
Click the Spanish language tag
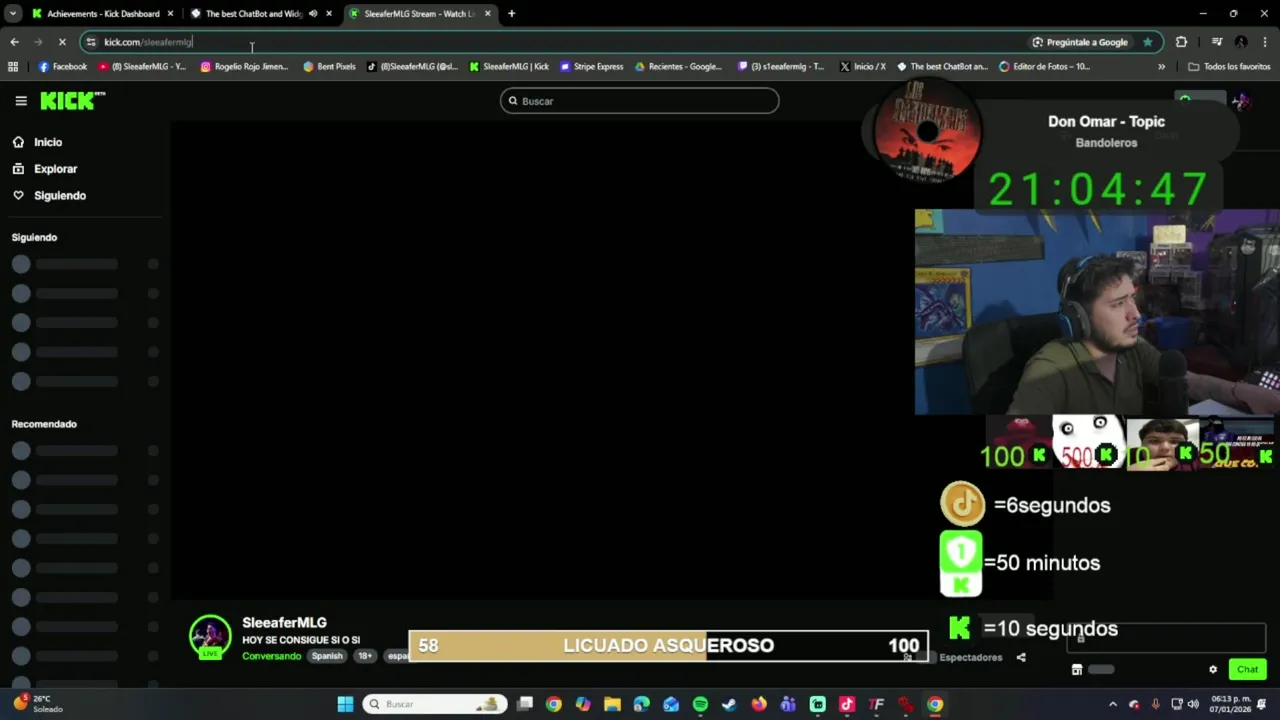click(x=327, y=656)
